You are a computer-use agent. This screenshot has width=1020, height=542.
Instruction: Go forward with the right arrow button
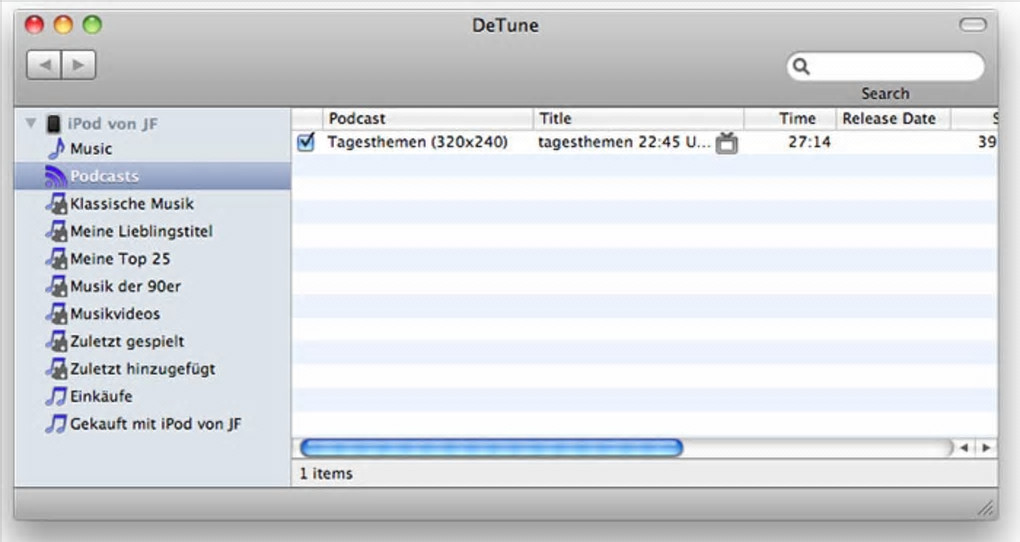(x=79, y=65)
